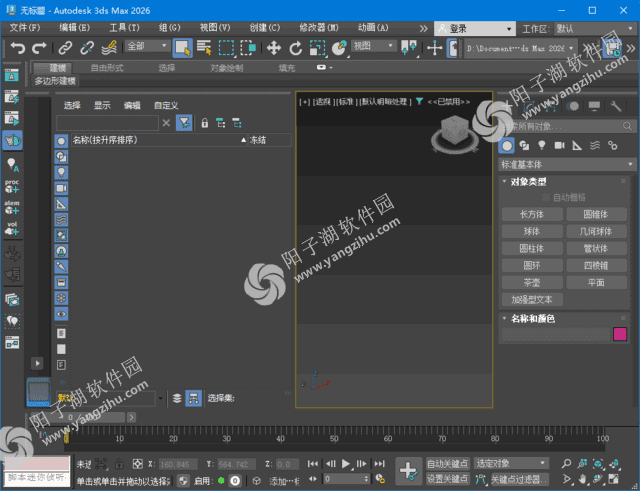
Task: Select the Unlink selection tool
Action: [87, 48]
